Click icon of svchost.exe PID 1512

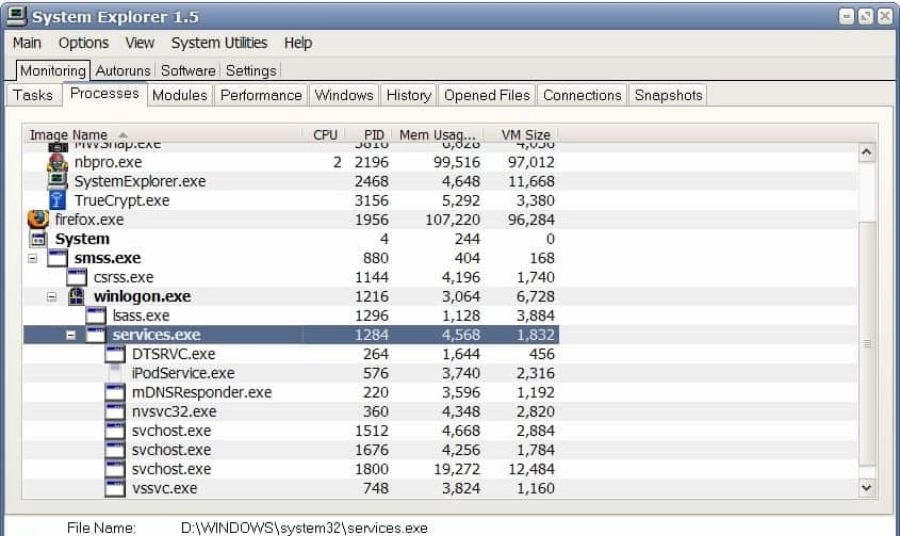pyautogui.click(x=115, y=431)
